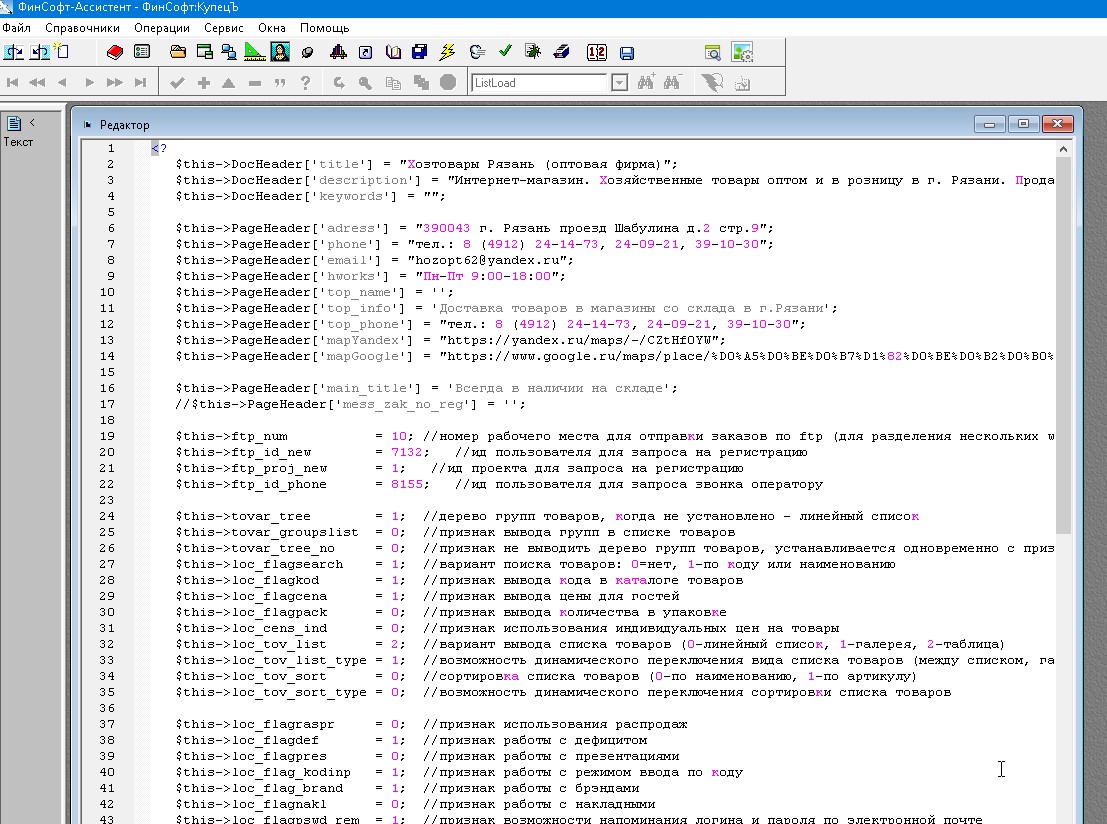This screenshot has width=1107, height=824.
Task: Click inside the ListLoad text field
Action: pyautogui.click(x=540, y=83)
